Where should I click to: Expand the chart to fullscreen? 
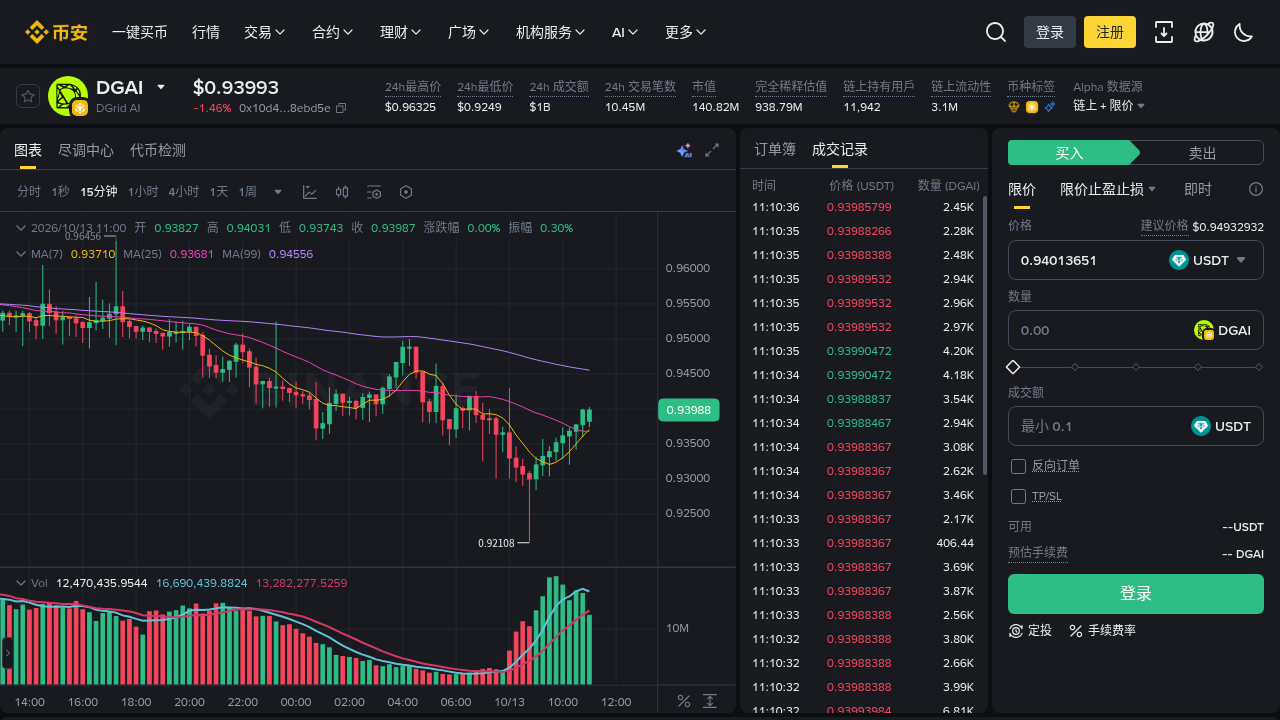pos(712,150)
